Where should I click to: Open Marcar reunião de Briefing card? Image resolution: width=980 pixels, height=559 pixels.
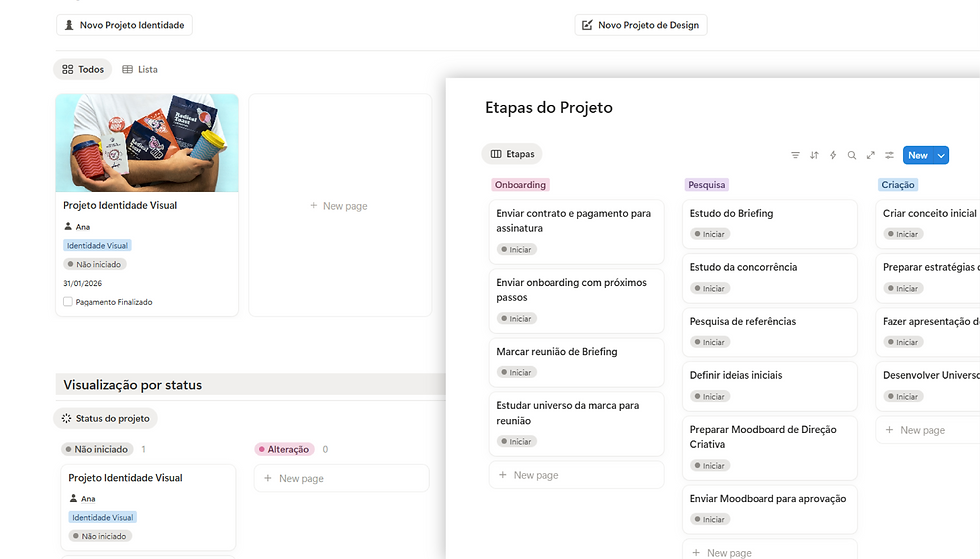point(576,362)
